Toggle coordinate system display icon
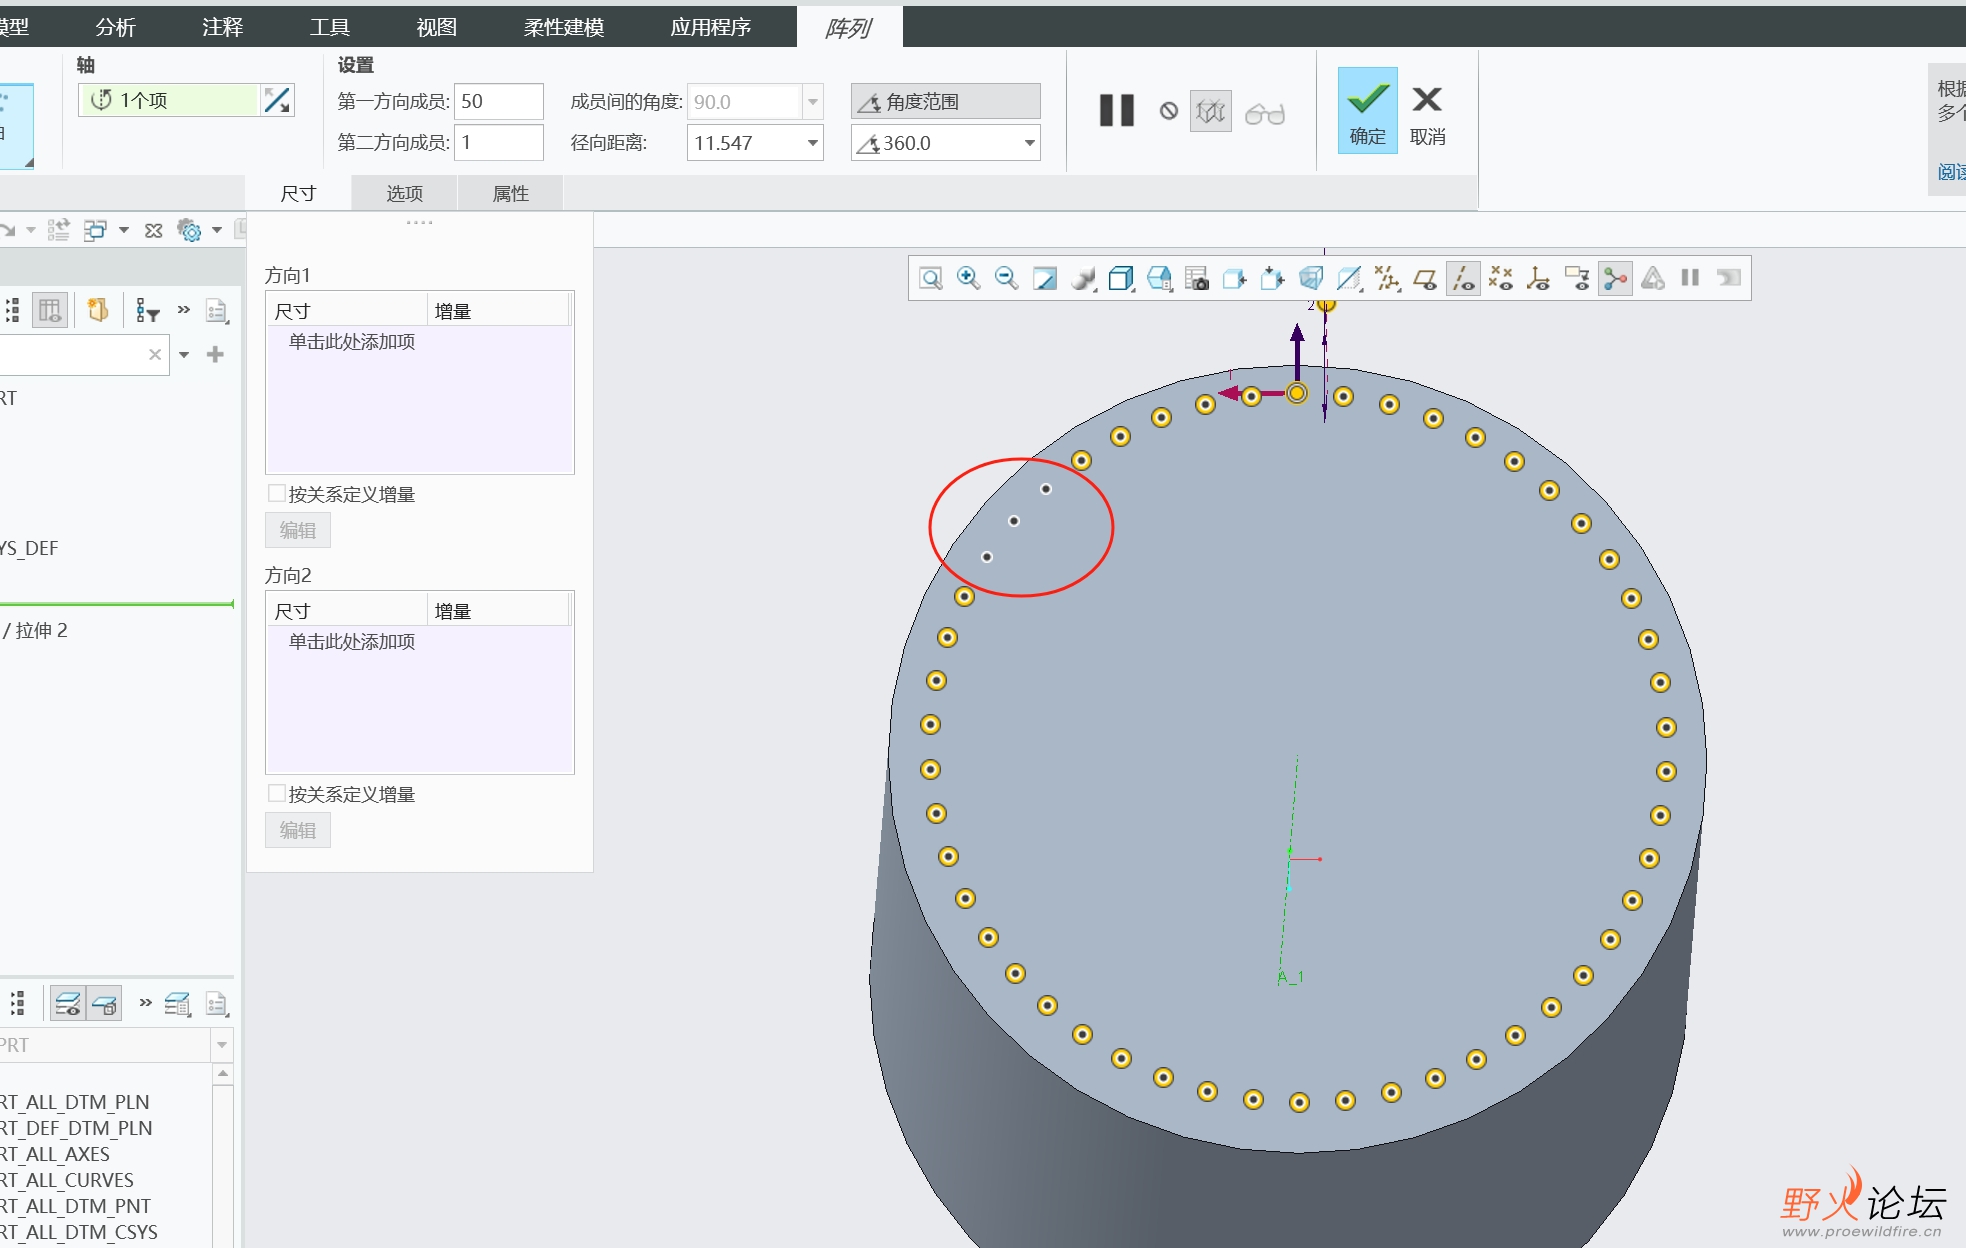 point(1539,278)
